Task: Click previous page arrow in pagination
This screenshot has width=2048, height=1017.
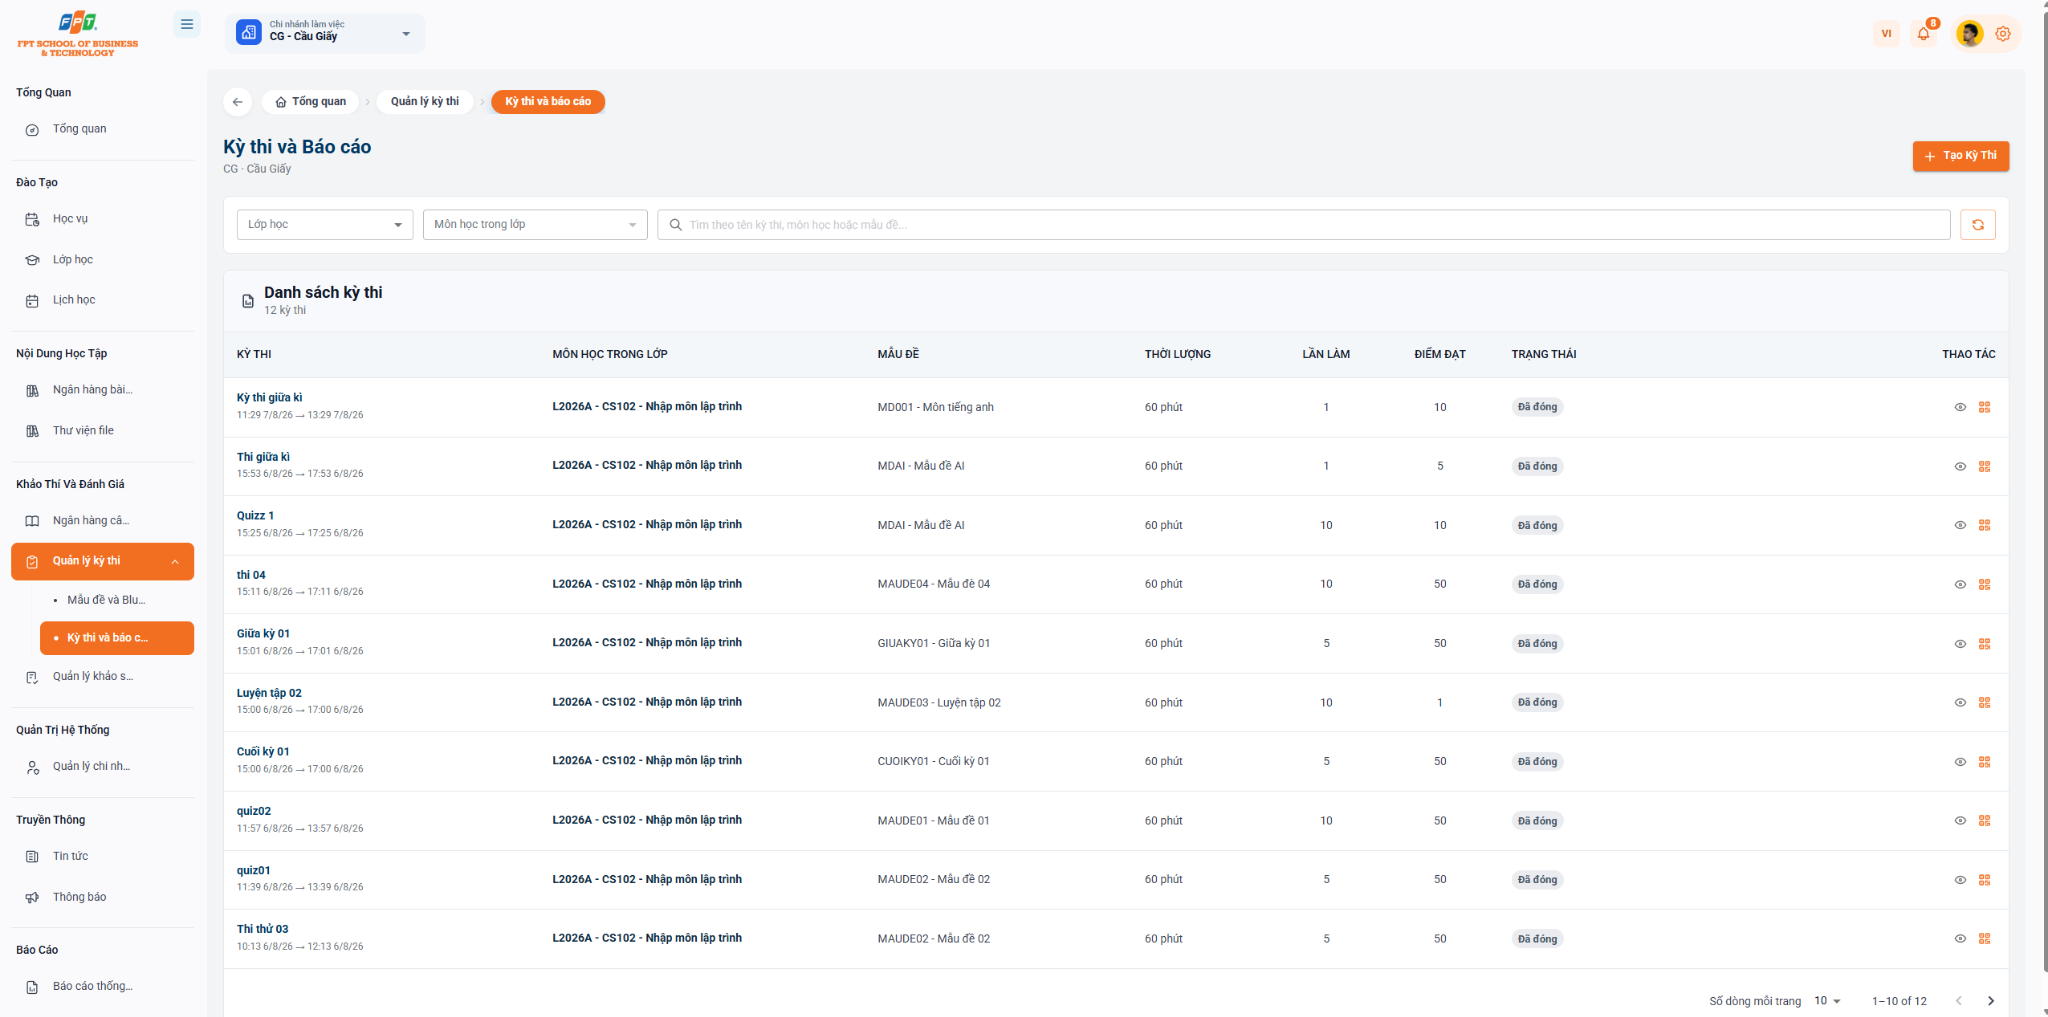Action: (x=1959, y=1001)
